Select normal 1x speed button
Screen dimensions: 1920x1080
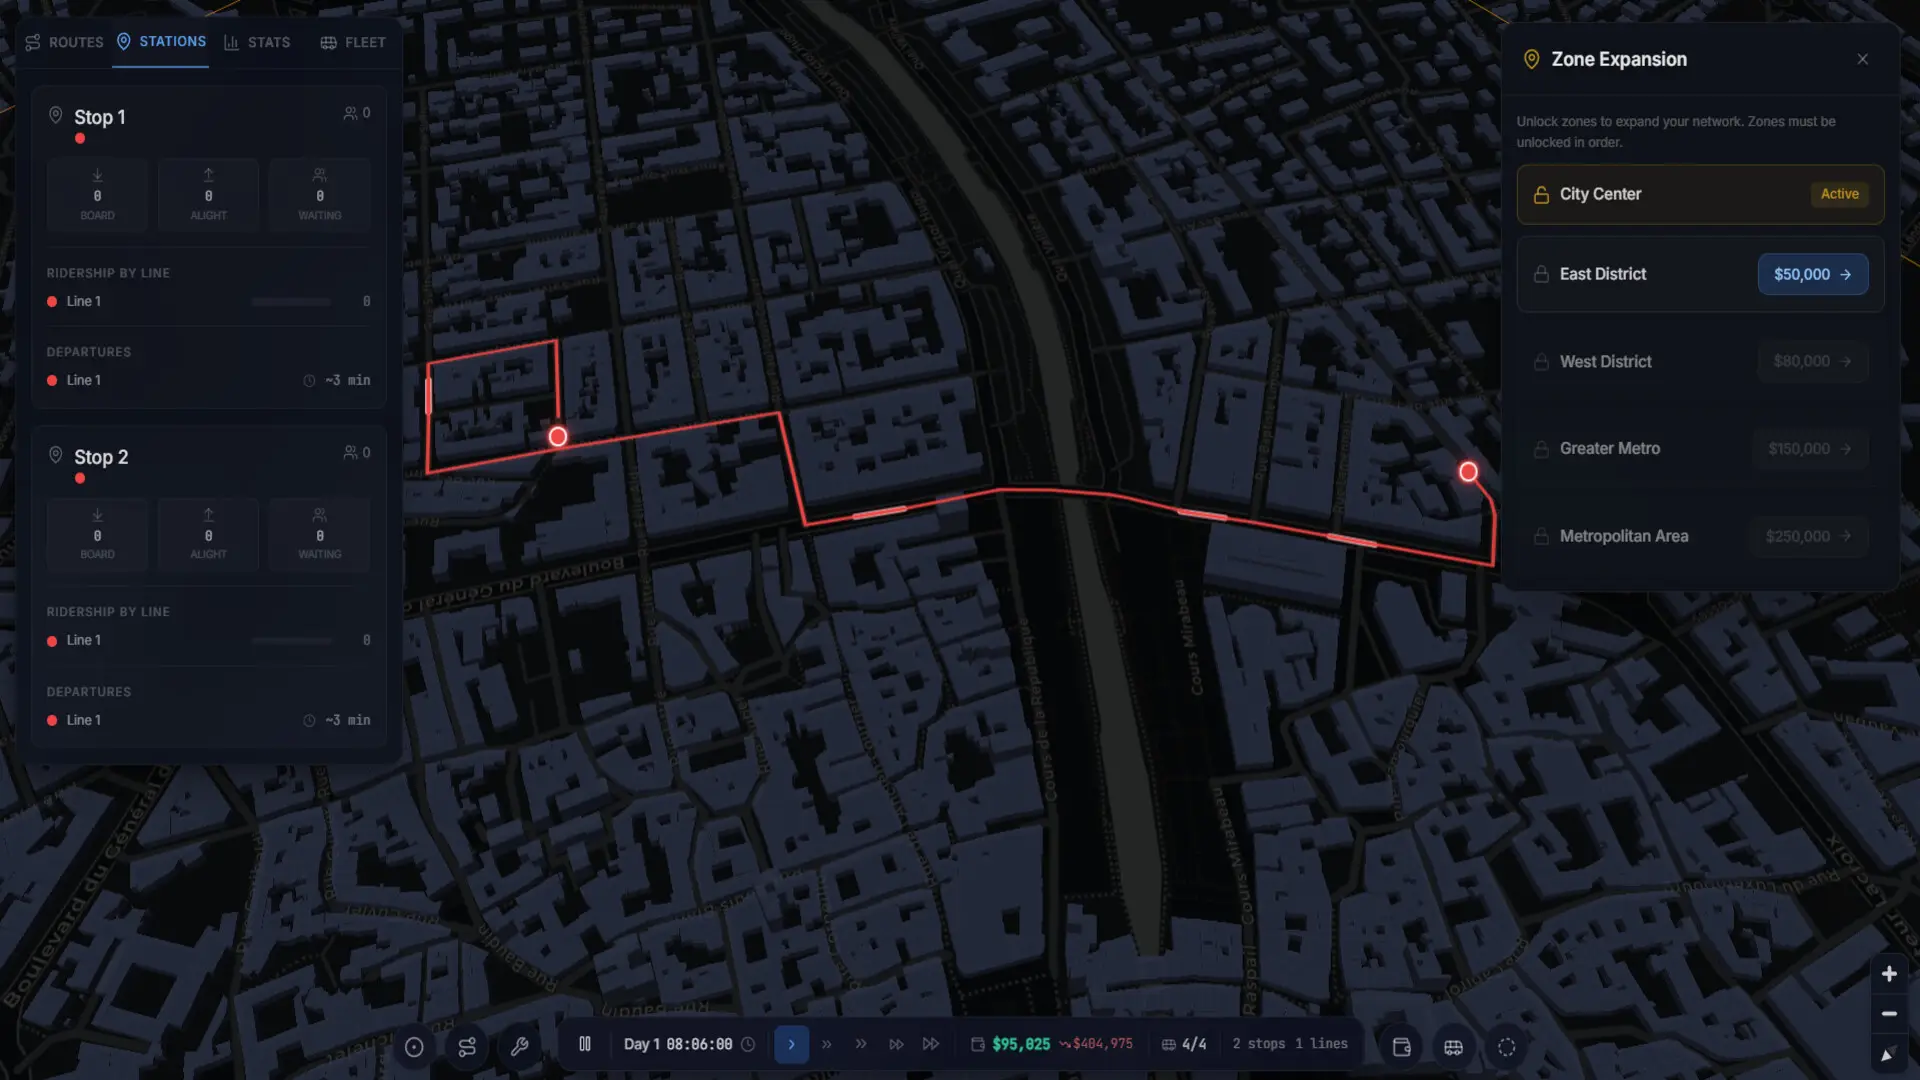791,1044
